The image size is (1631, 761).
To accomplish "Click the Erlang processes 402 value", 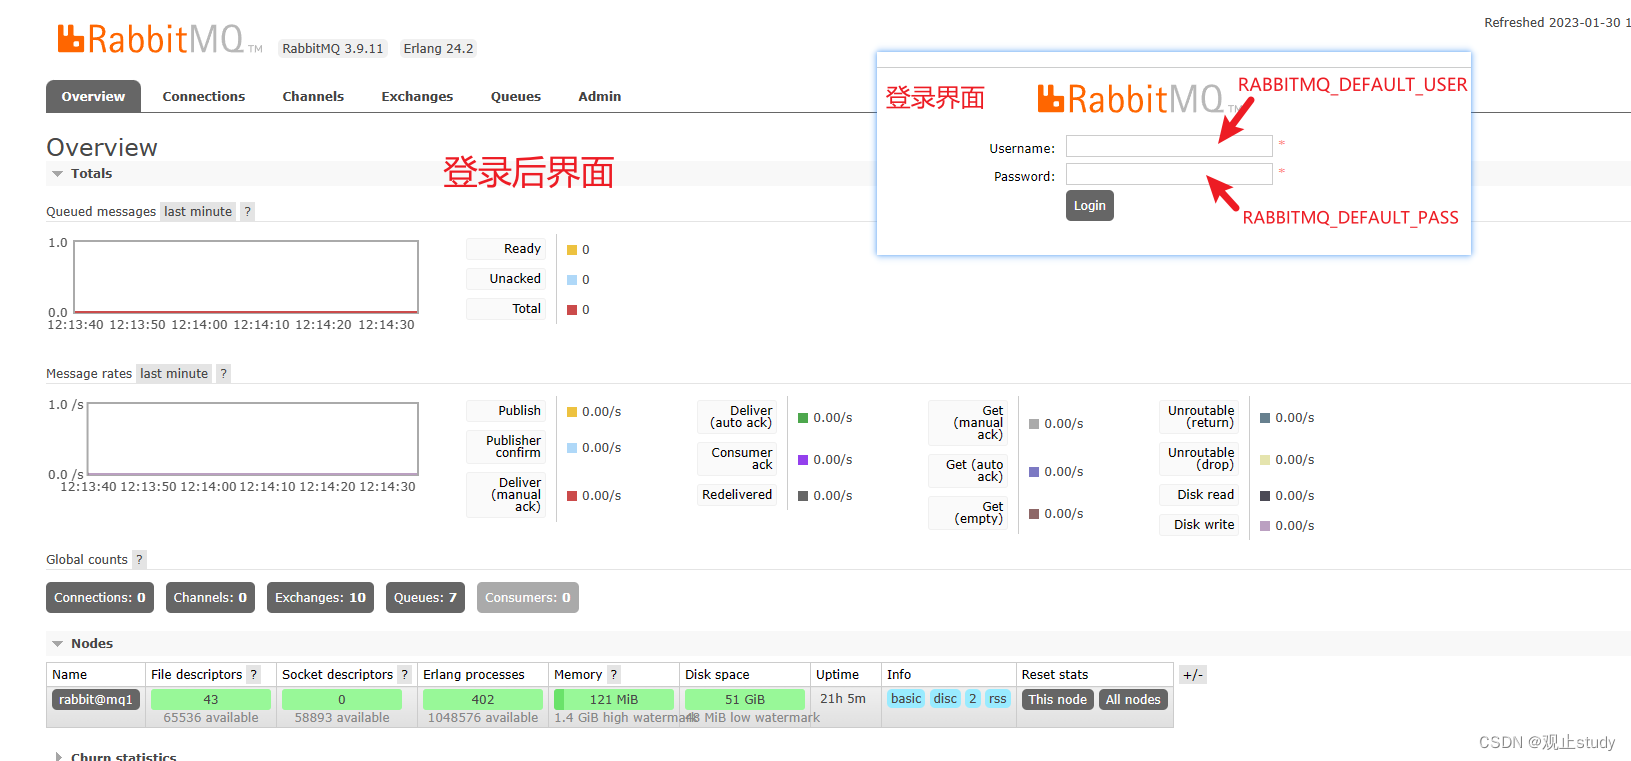I will pyautogui.click(x=483, y=699).
